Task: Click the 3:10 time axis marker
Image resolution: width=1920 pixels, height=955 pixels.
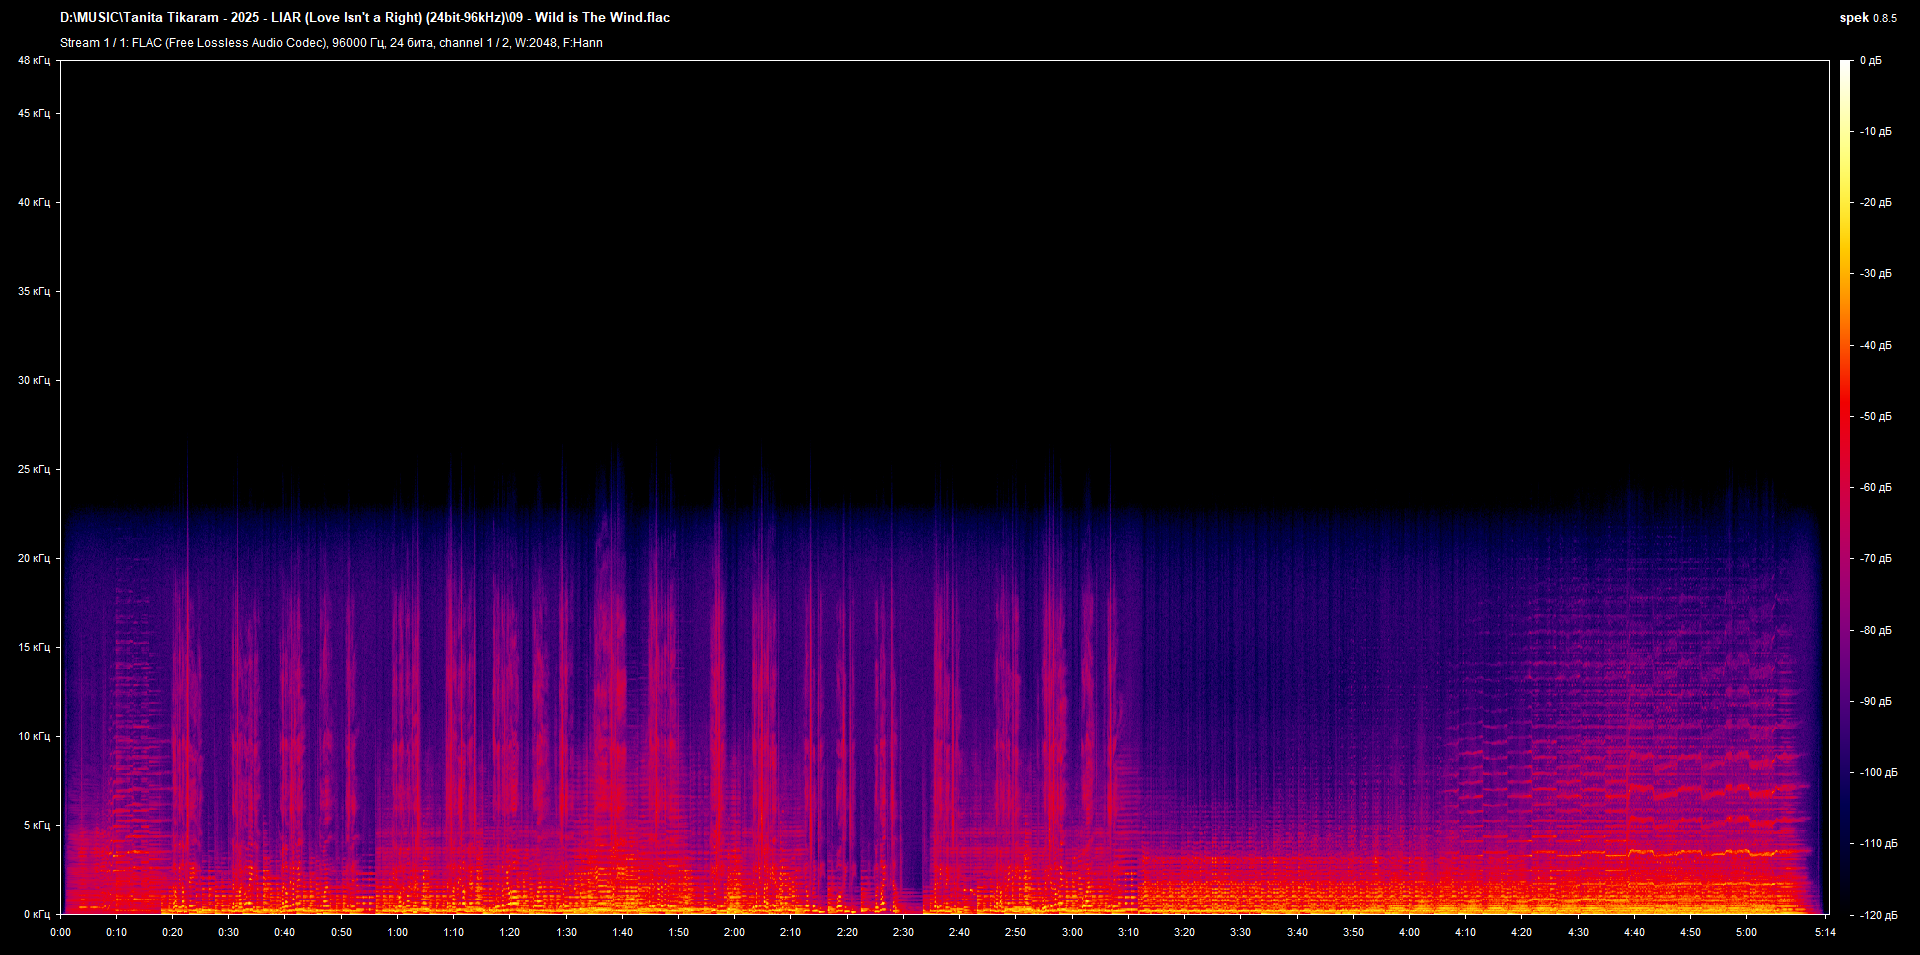Action: 1128,932
